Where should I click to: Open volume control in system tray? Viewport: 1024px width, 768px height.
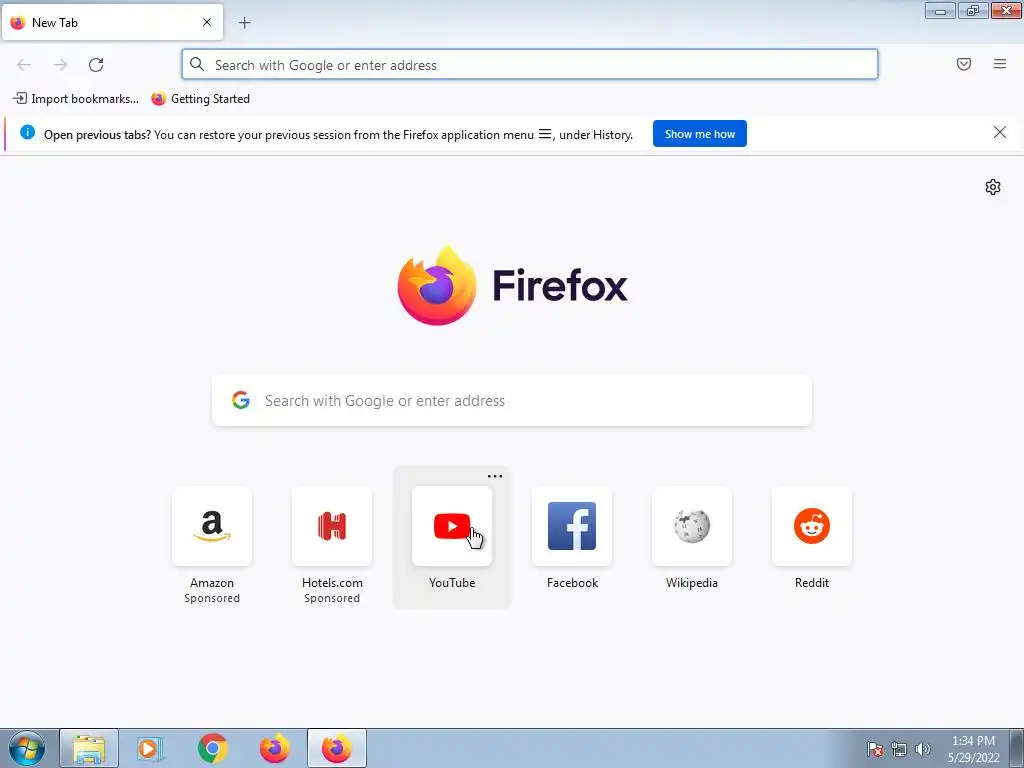coord(922,749)
